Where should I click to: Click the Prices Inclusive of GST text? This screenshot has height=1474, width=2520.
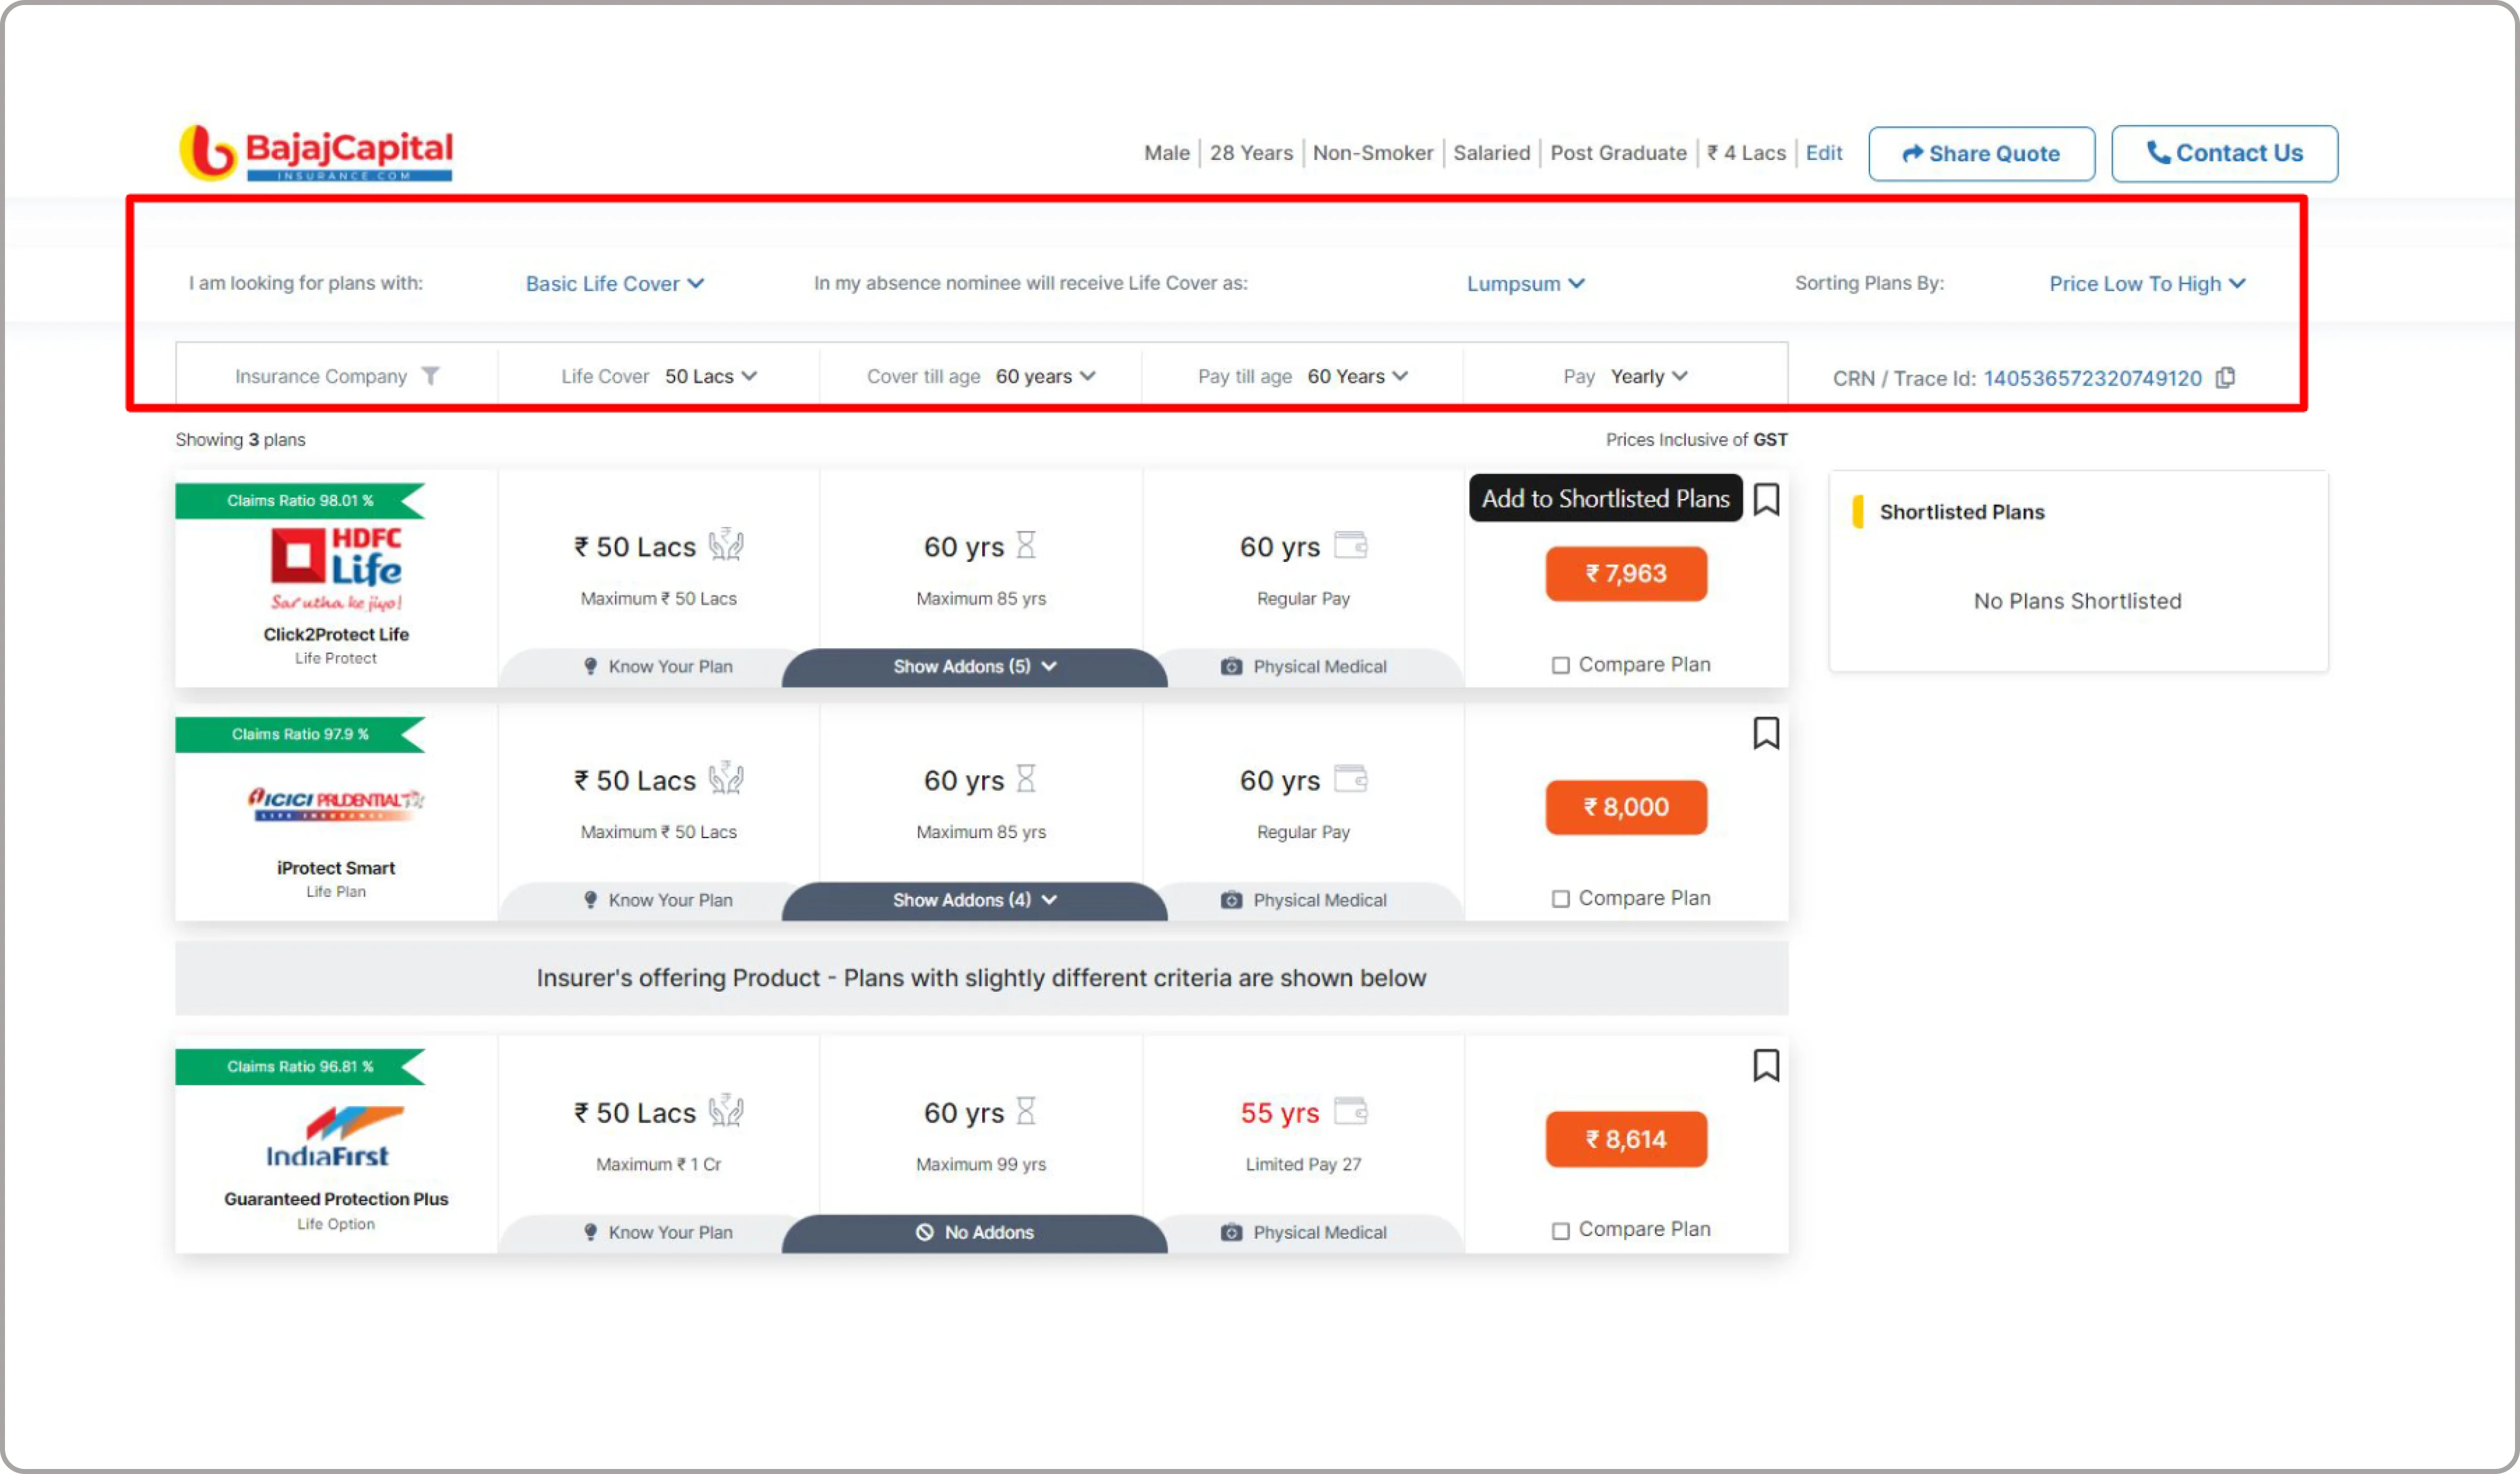pos(1696,440)
